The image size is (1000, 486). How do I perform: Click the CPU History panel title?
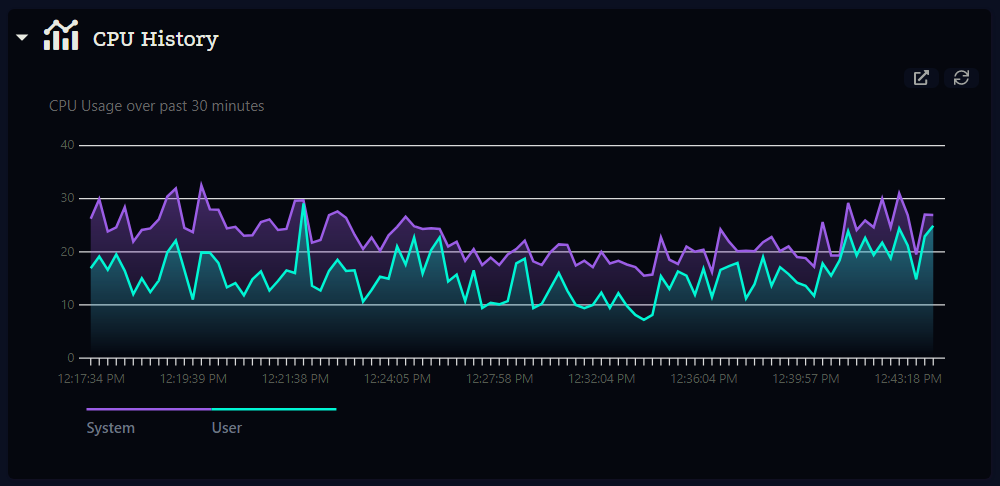click(x=155, y=39)
